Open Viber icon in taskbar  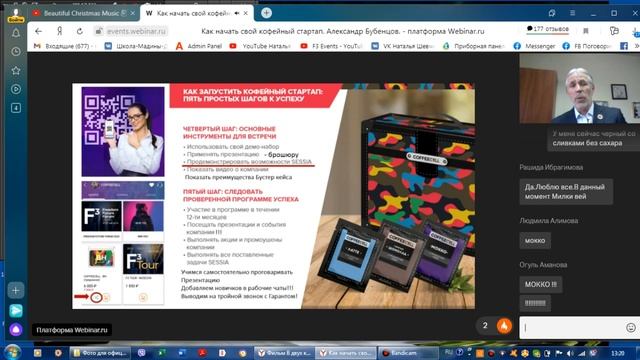pos(142,353)
